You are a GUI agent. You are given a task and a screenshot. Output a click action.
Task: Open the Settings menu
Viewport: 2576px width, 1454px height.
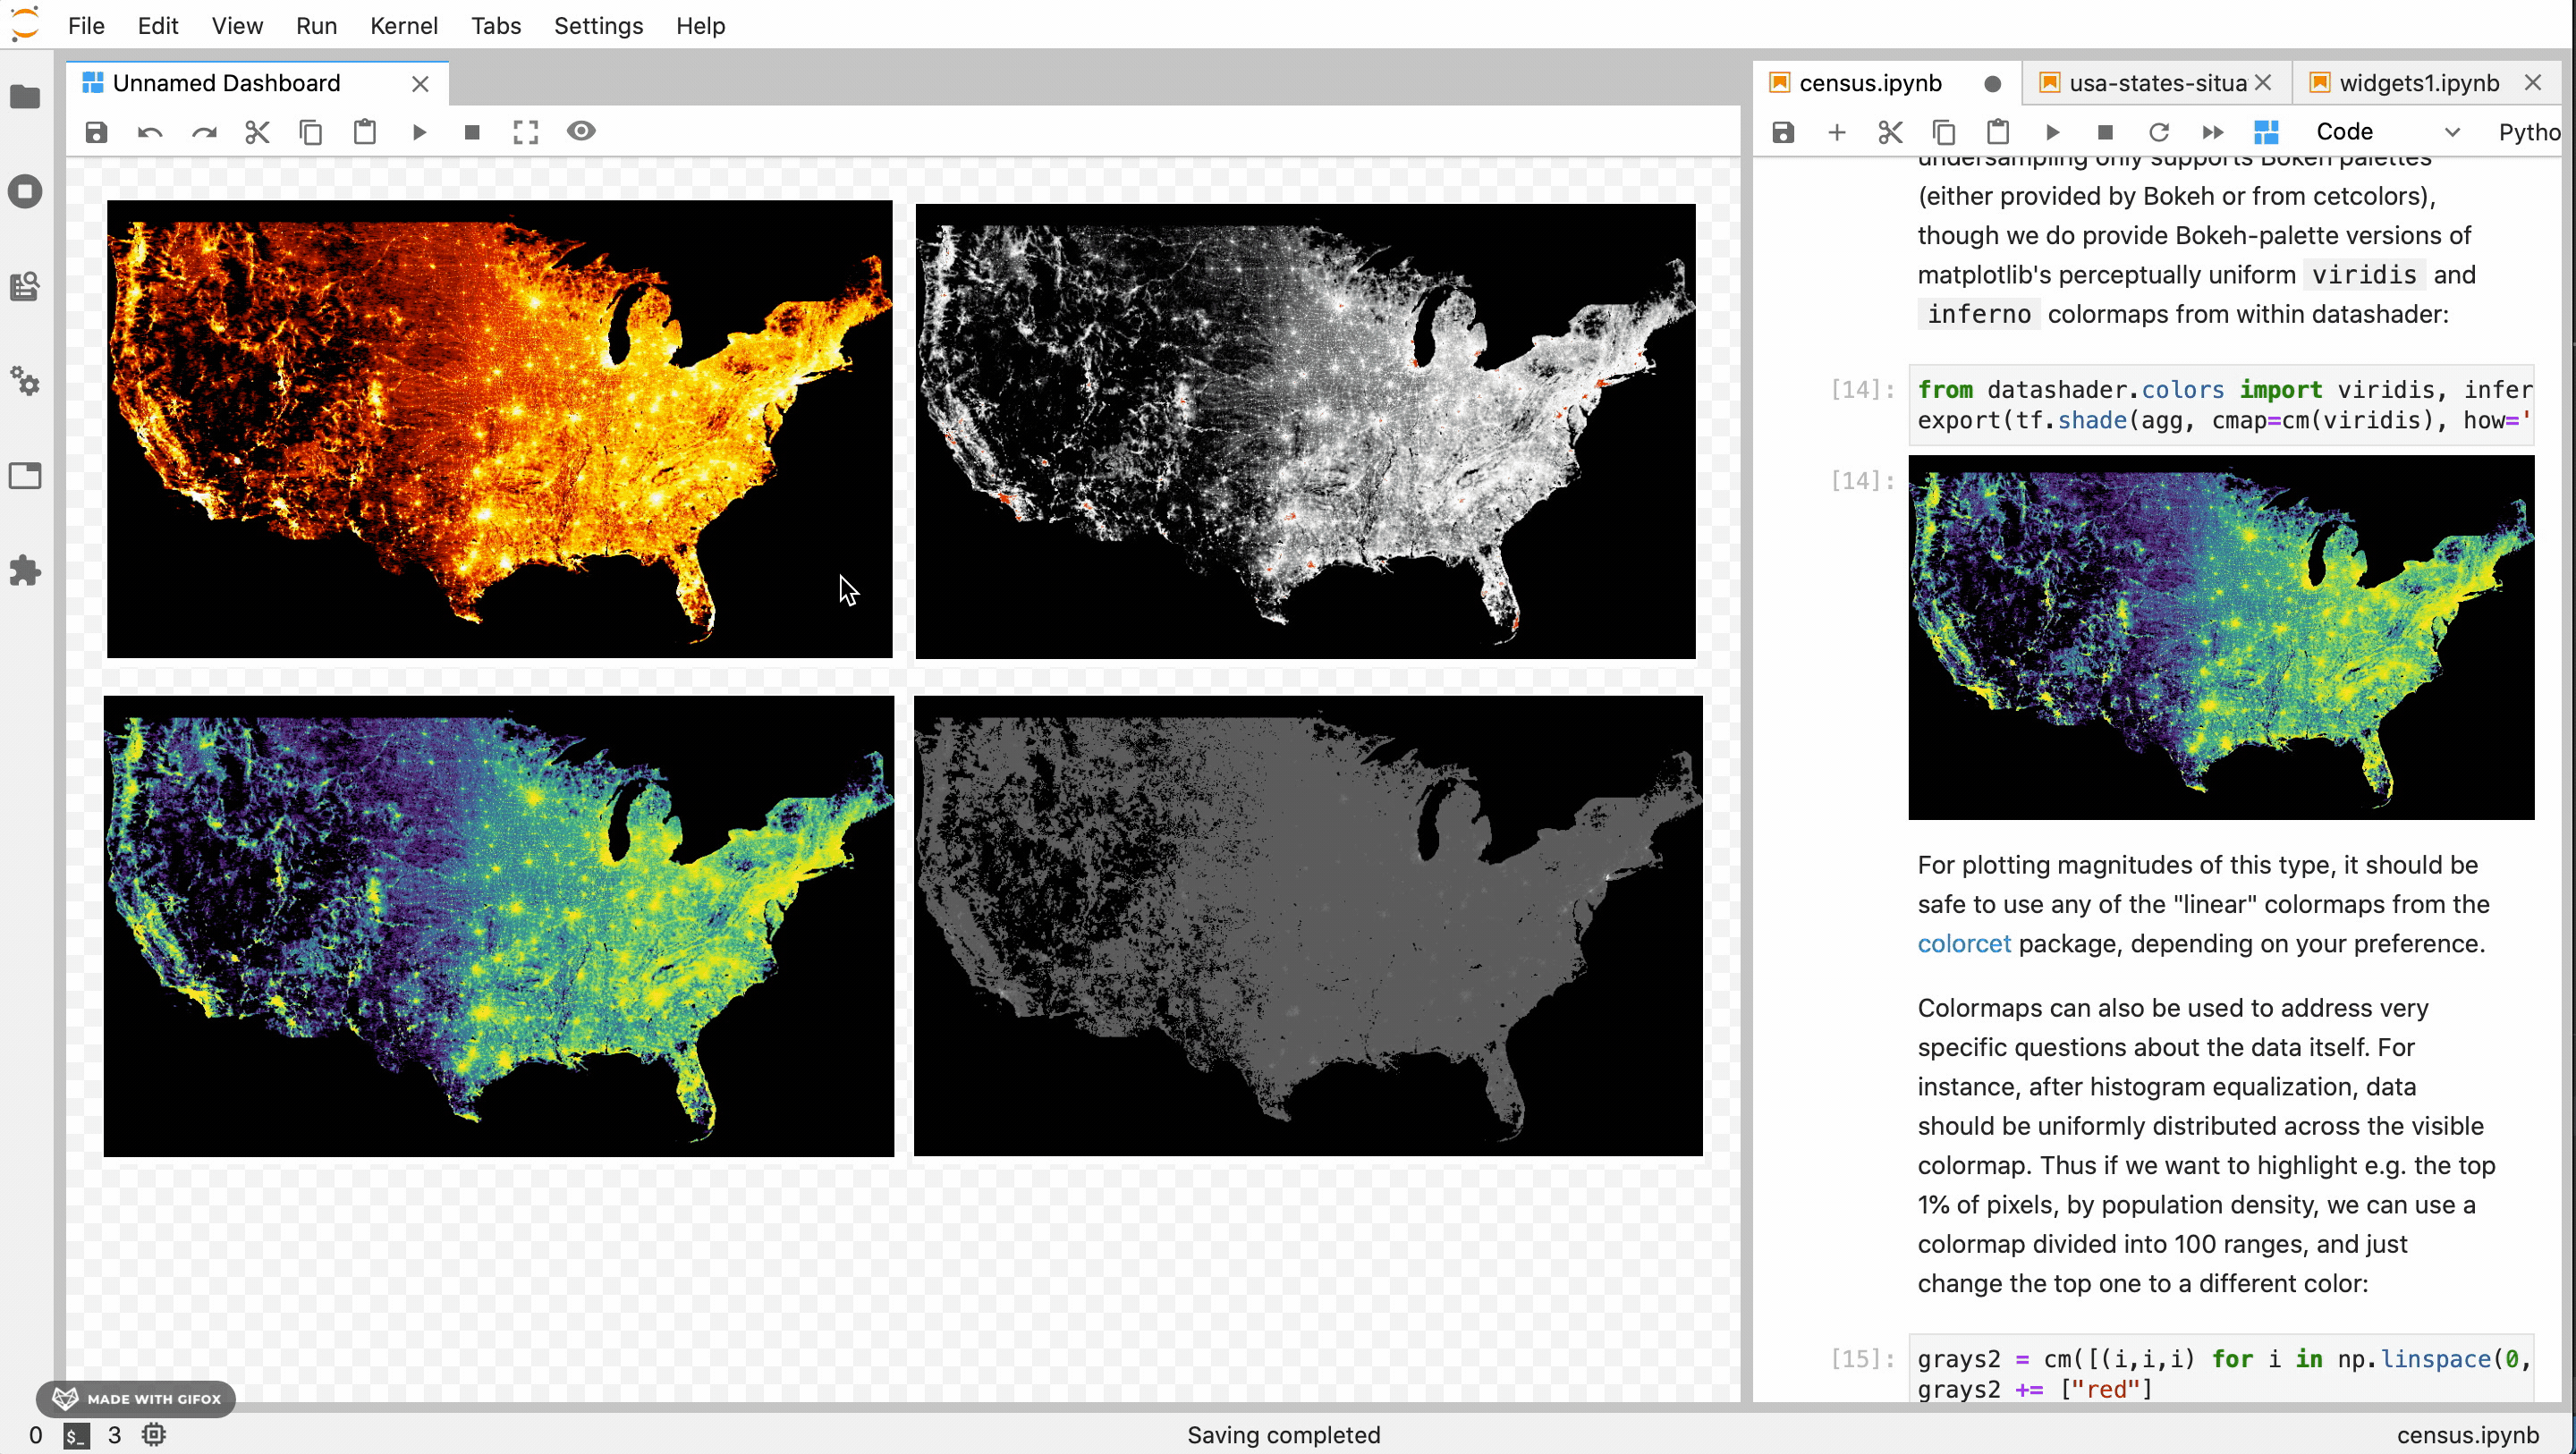tap(598, 26)
